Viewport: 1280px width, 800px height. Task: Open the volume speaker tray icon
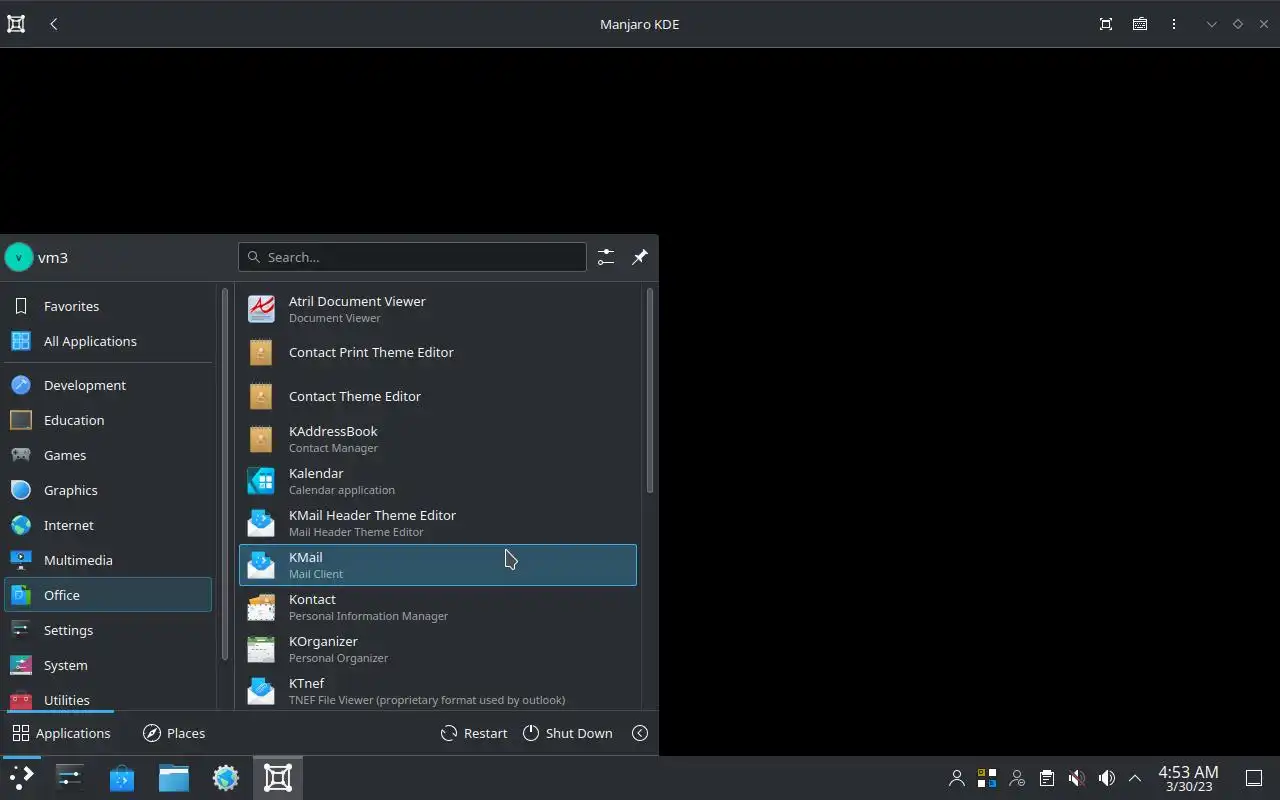(1107, 778)
